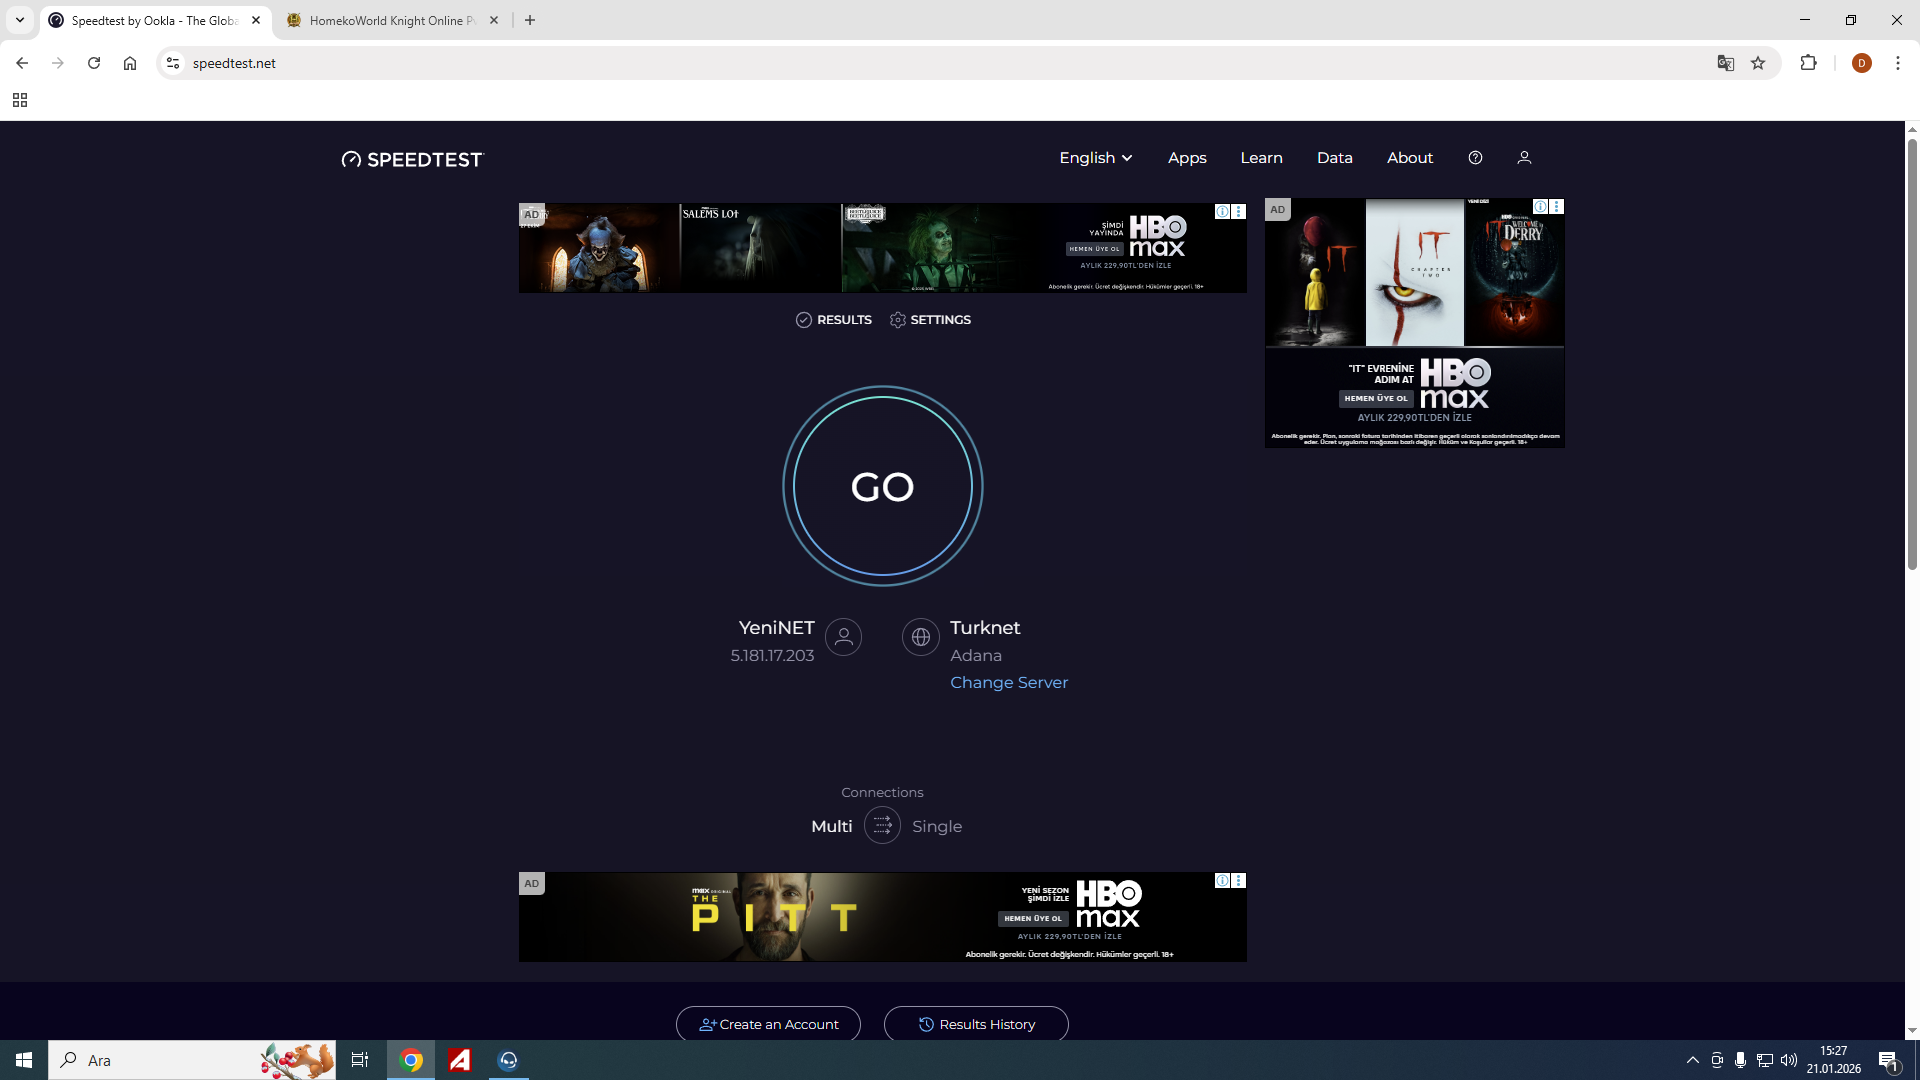Select the Single connection mode
Screen dimensions: 1920x1080
[937, 827]
